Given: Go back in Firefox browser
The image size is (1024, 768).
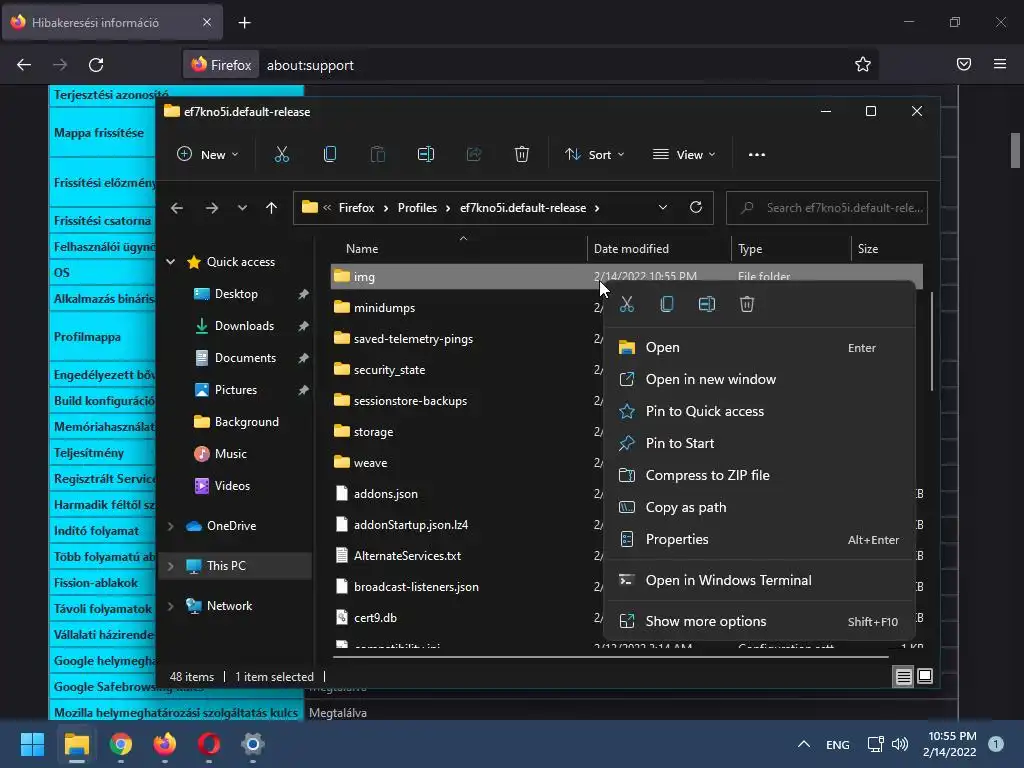Looking at the screenshot, I should (24, 65).
